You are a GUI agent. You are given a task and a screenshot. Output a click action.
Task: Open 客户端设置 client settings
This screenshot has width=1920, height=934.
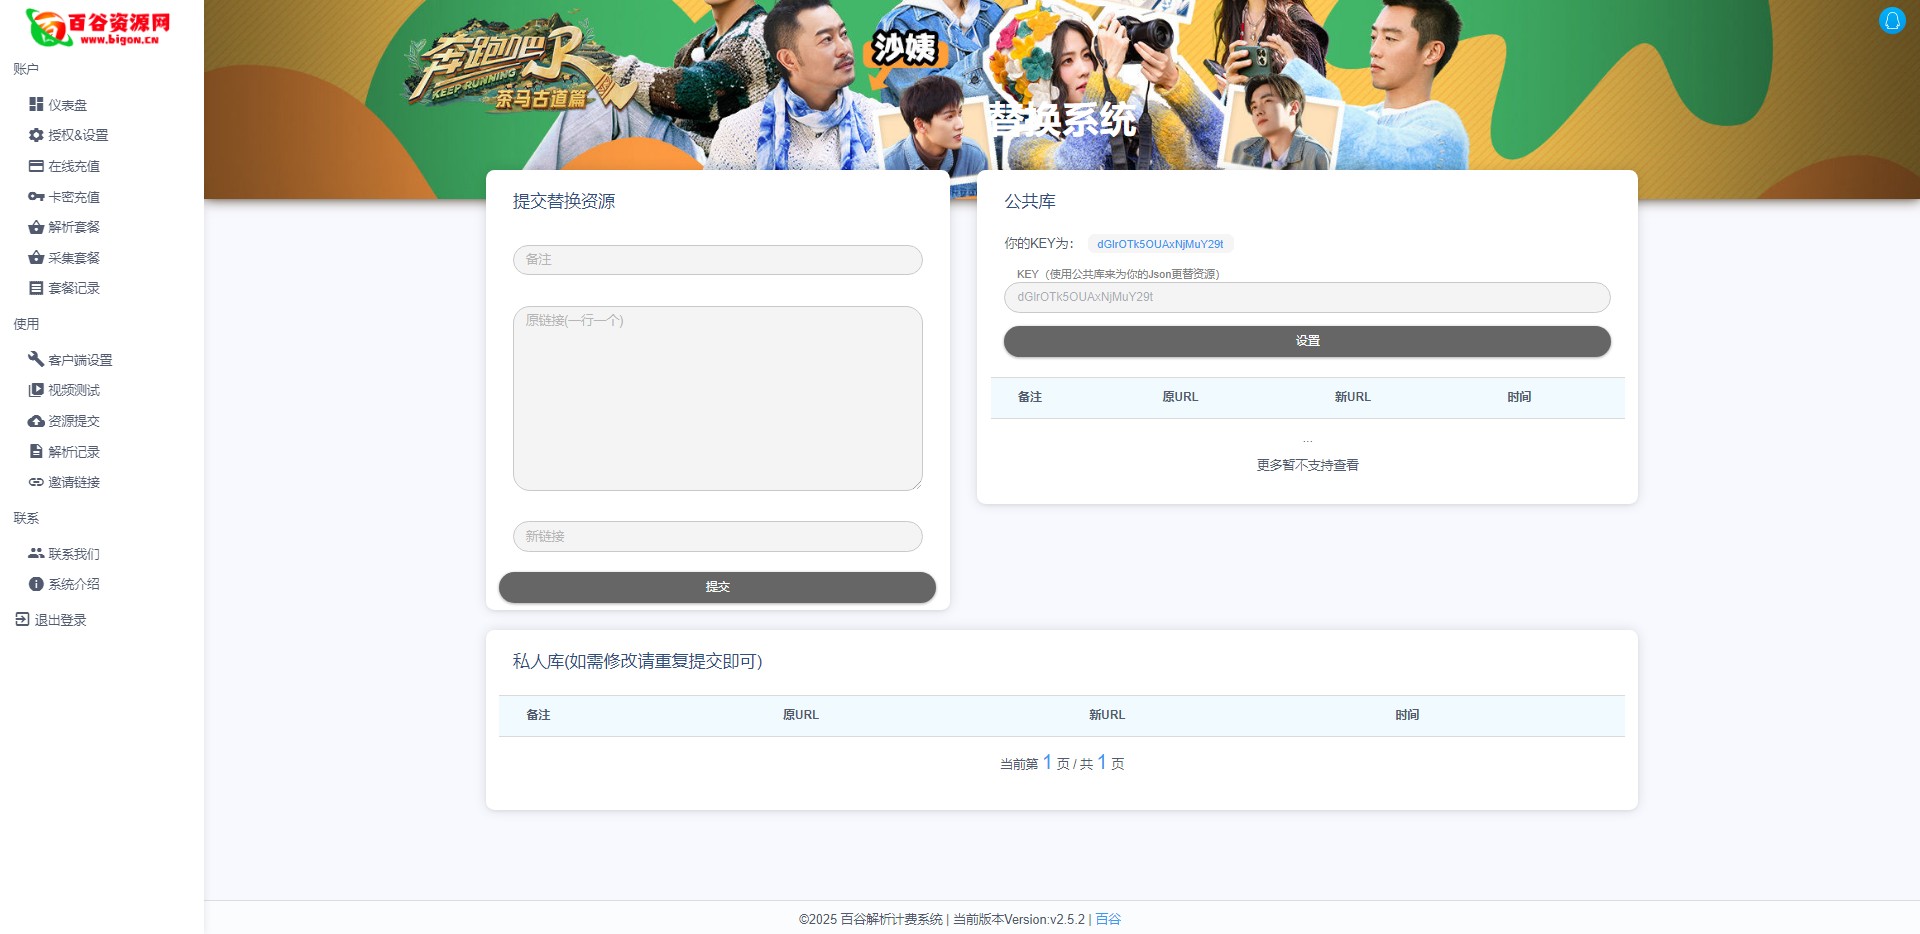tap(80, 359)
